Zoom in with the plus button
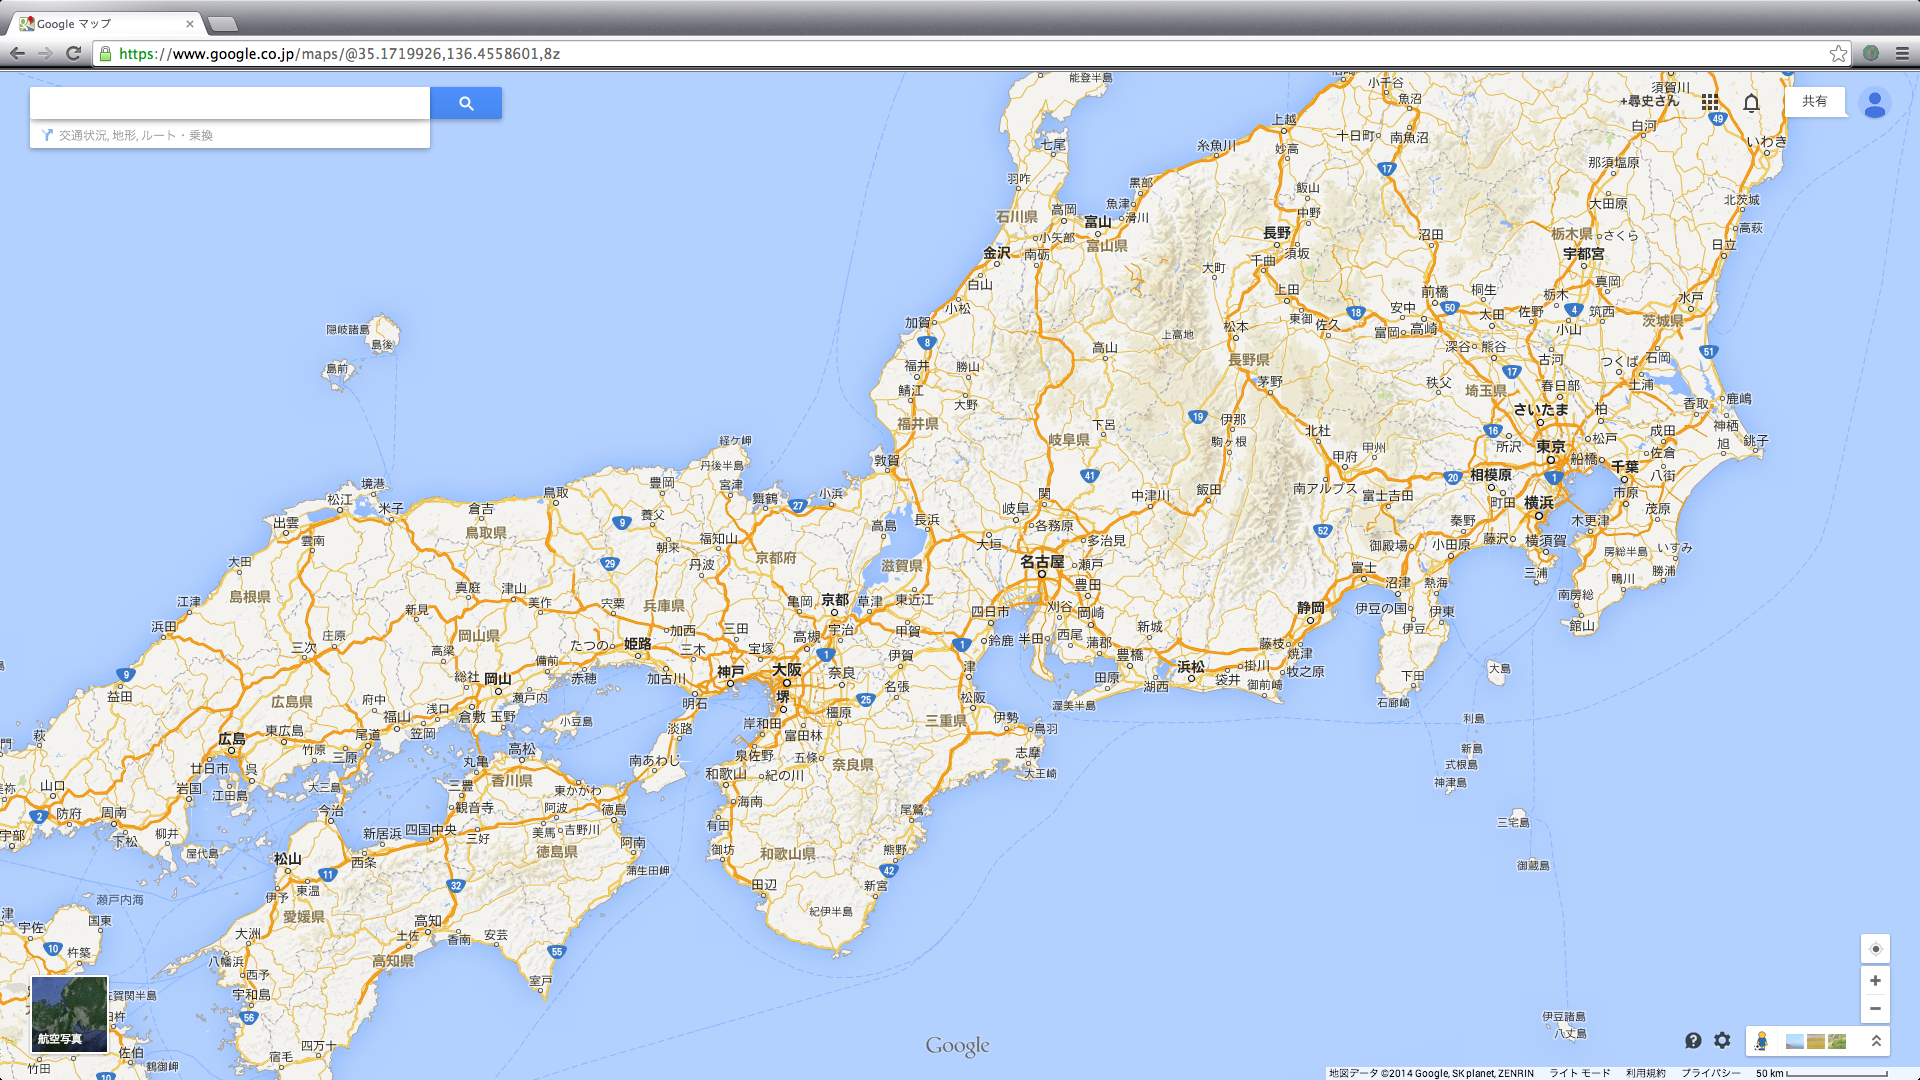The height and width of the screenshot is (1080, 1920). tap(1875, 980)
